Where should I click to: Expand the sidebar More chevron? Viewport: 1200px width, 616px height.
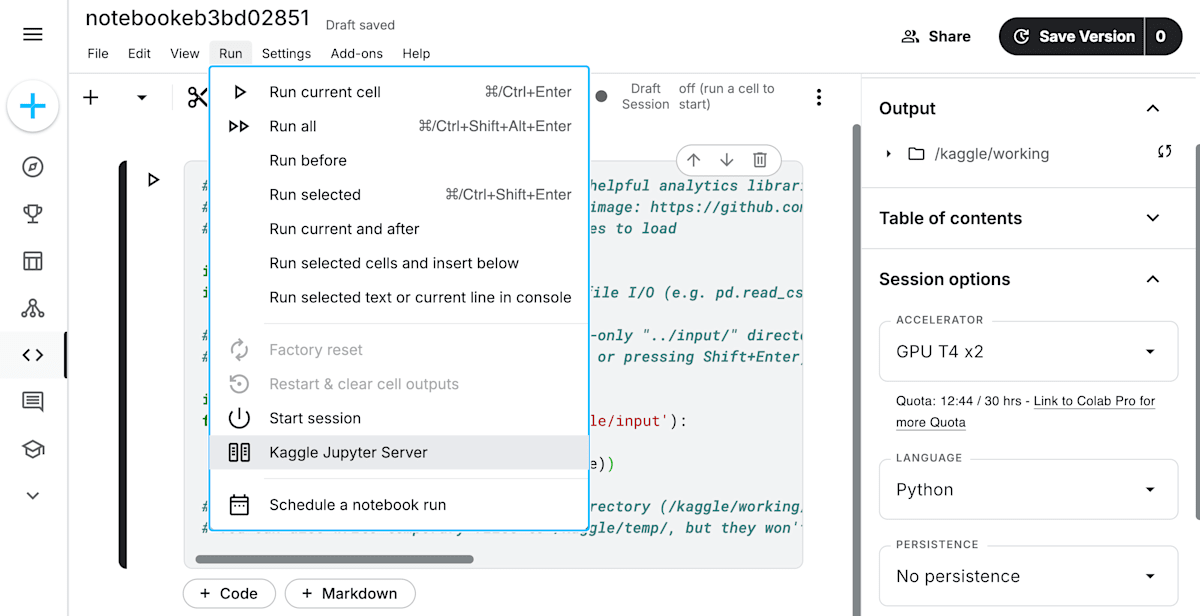[33, 495]
